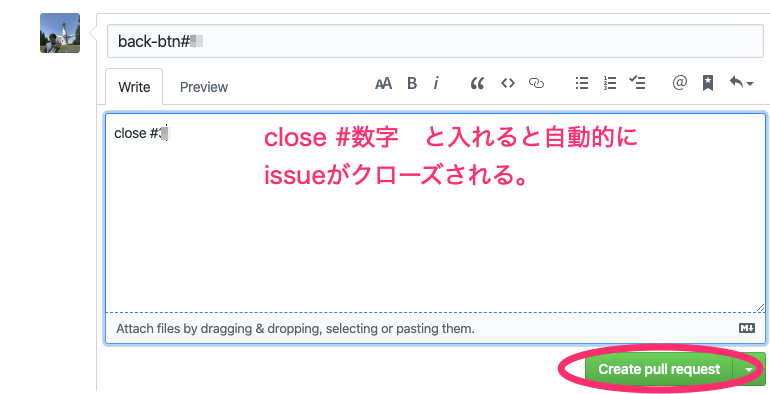Viewport: 770px width, 394px height.
Task: Mention a user with the @ icon
Action: tap(680, 83)
